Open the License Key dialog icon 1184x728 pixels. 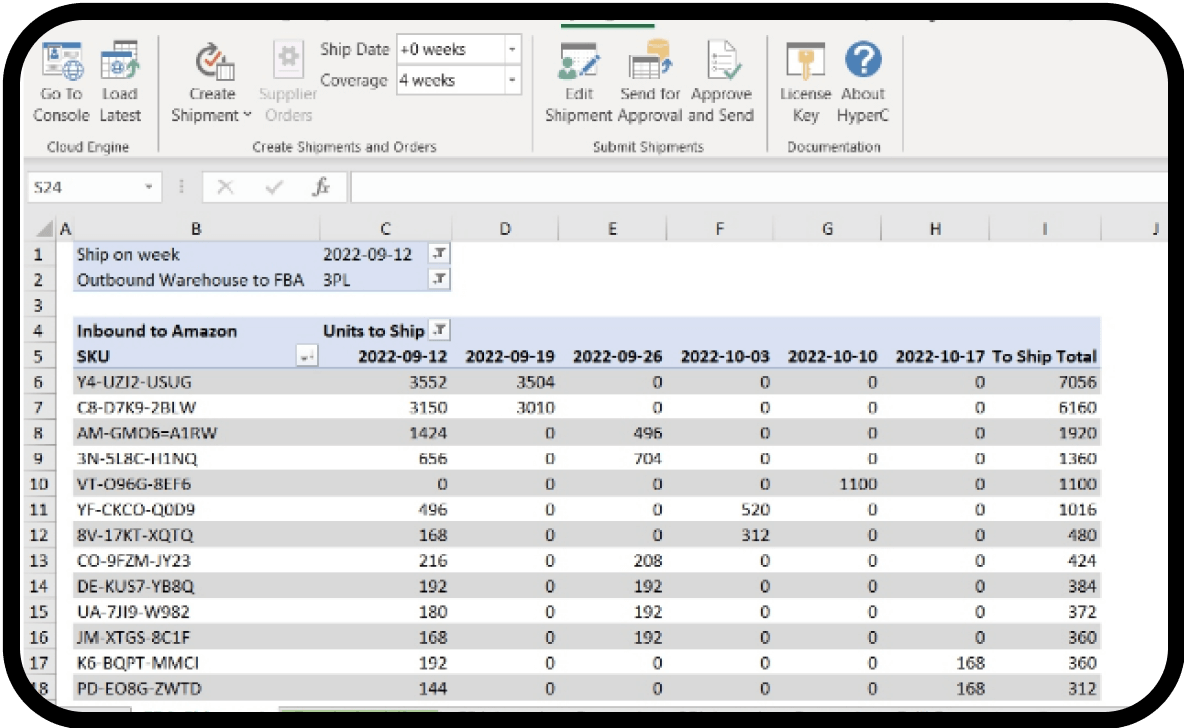(805, 63)
